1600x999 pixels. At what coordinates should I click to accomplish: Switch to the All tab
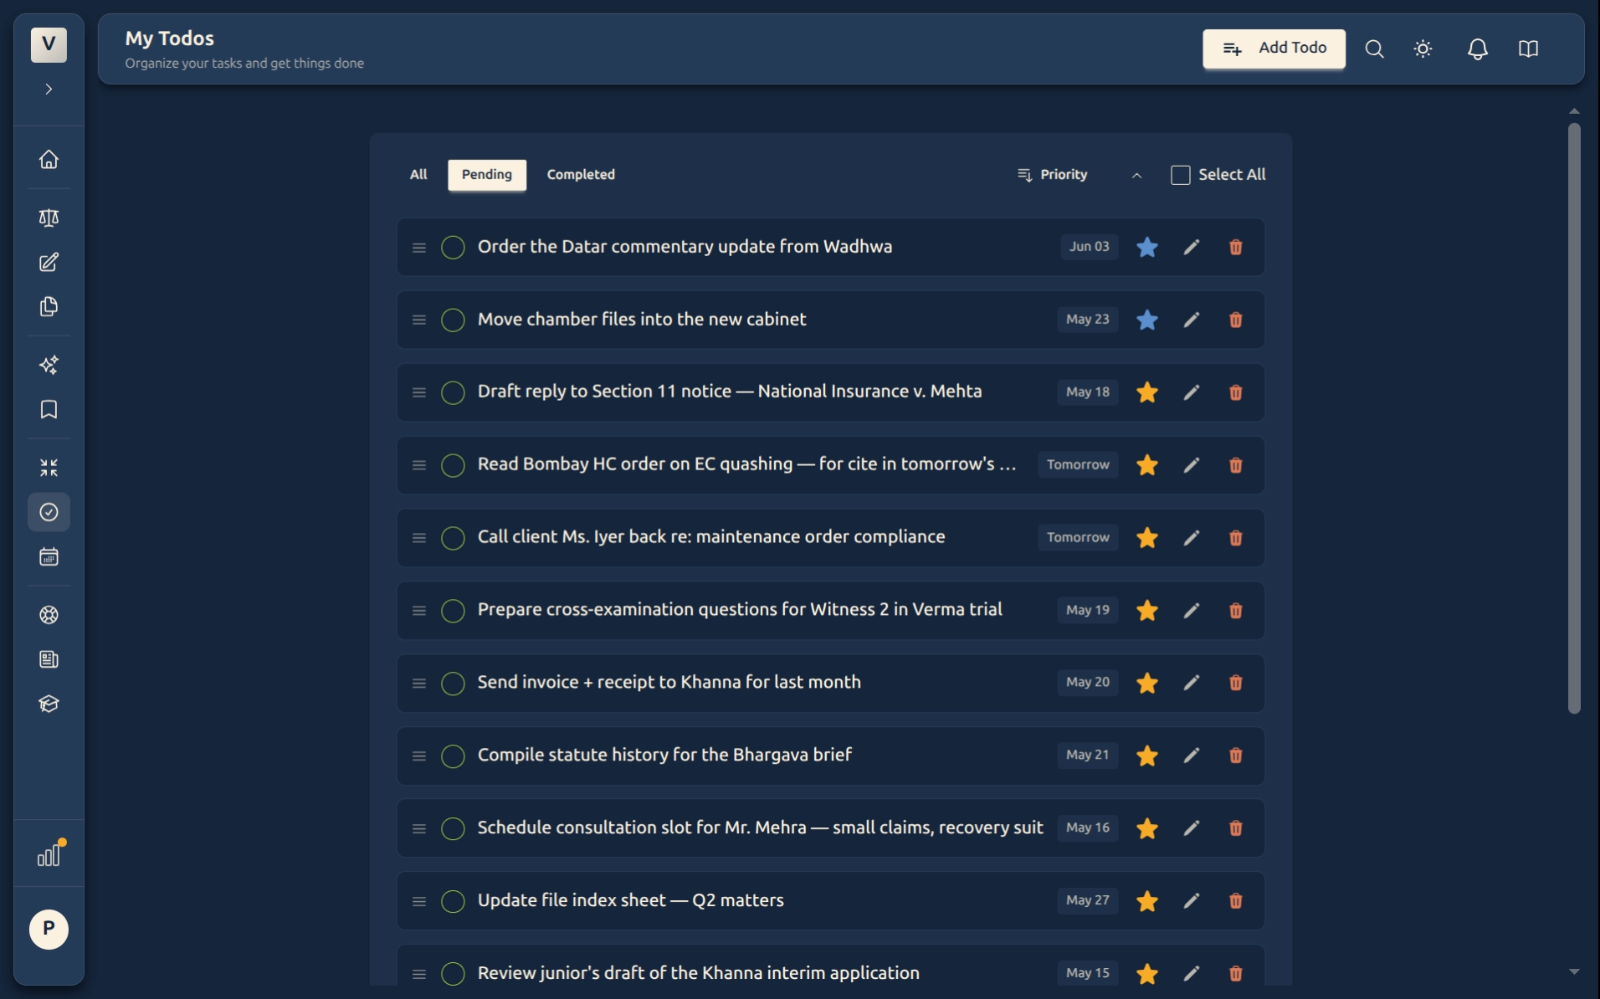pos(418,175)
